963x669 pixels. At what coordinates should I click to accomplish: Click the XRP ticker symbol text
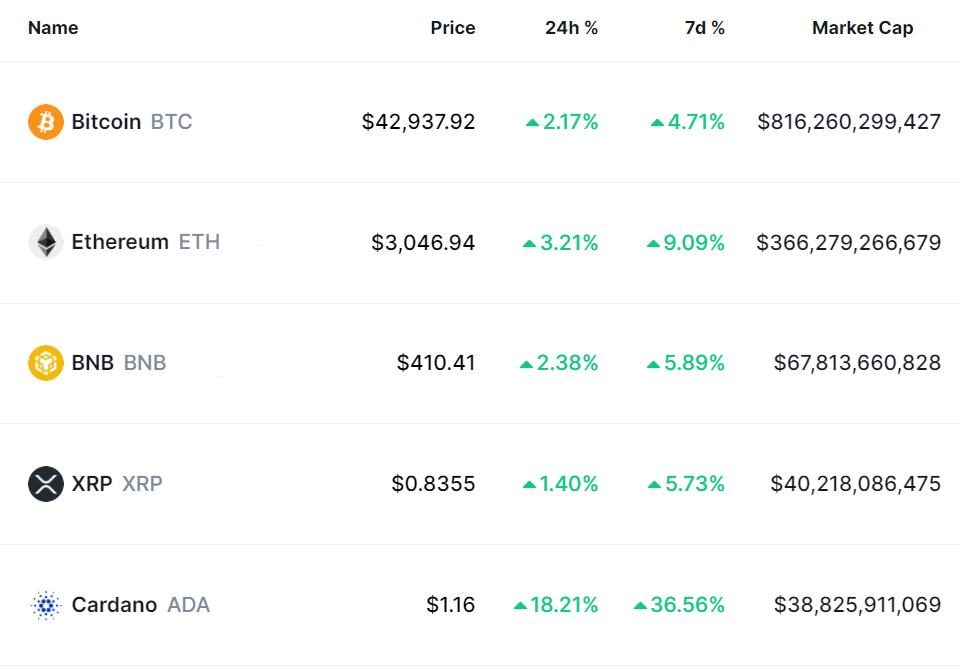pos(142,484)
